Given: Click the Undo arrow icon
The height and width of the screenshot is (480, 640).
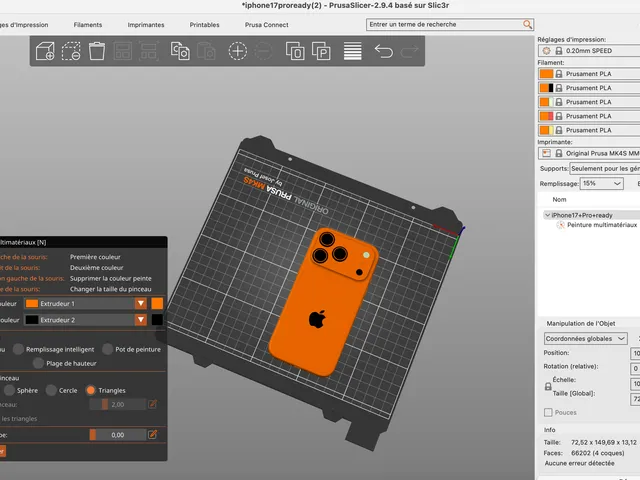Looking at the screenshot, I should (384, 51).
